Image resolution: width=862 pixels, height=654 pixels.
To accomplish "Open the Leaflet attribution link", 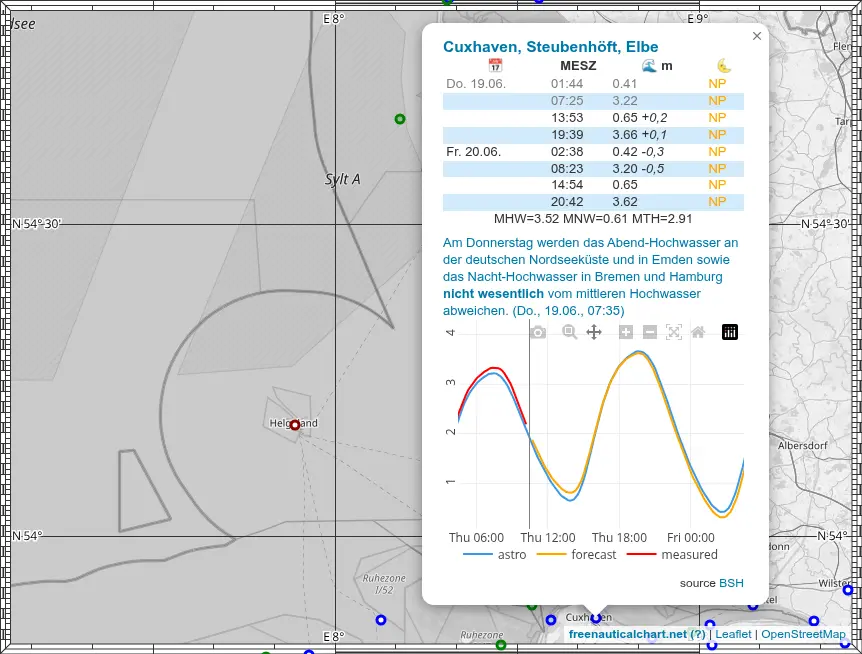I will tap(733, 633).
